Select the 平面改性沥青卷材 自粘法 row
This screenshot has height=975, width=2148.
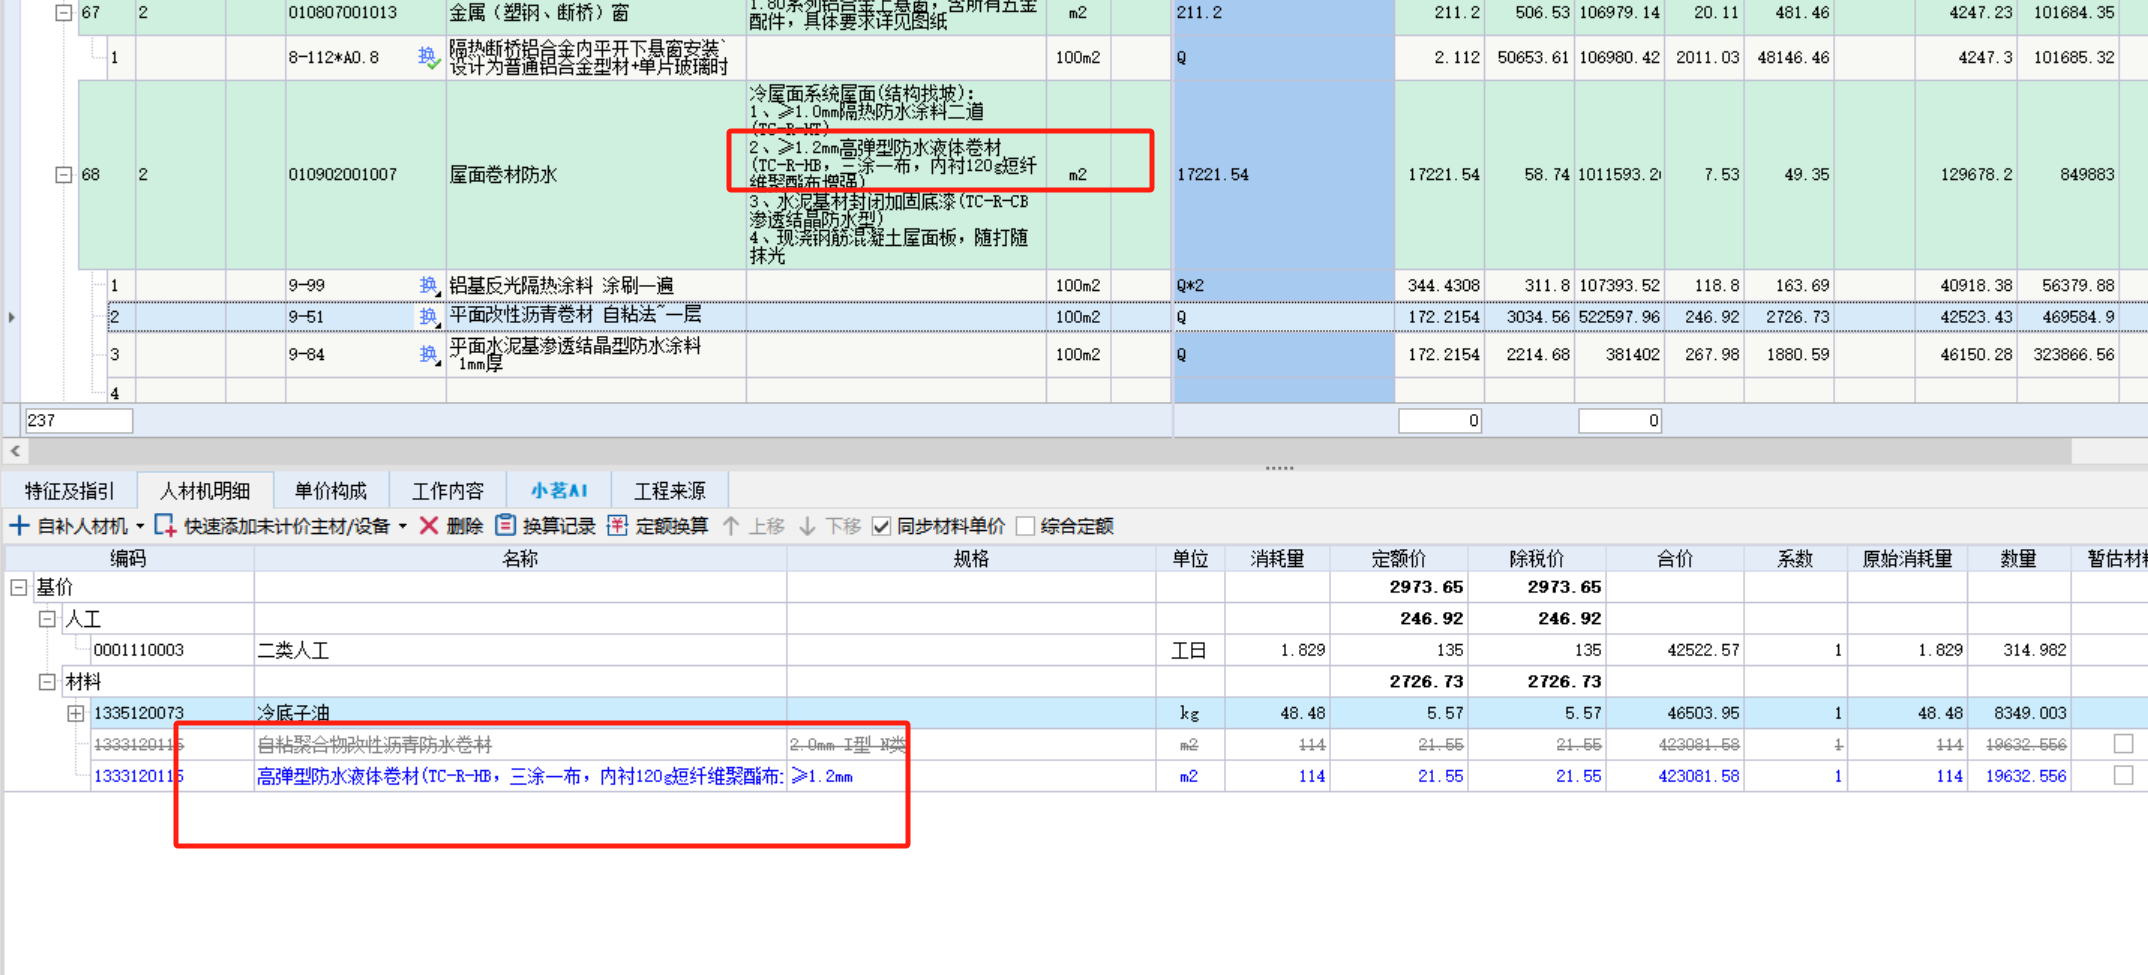[1127, 317]
